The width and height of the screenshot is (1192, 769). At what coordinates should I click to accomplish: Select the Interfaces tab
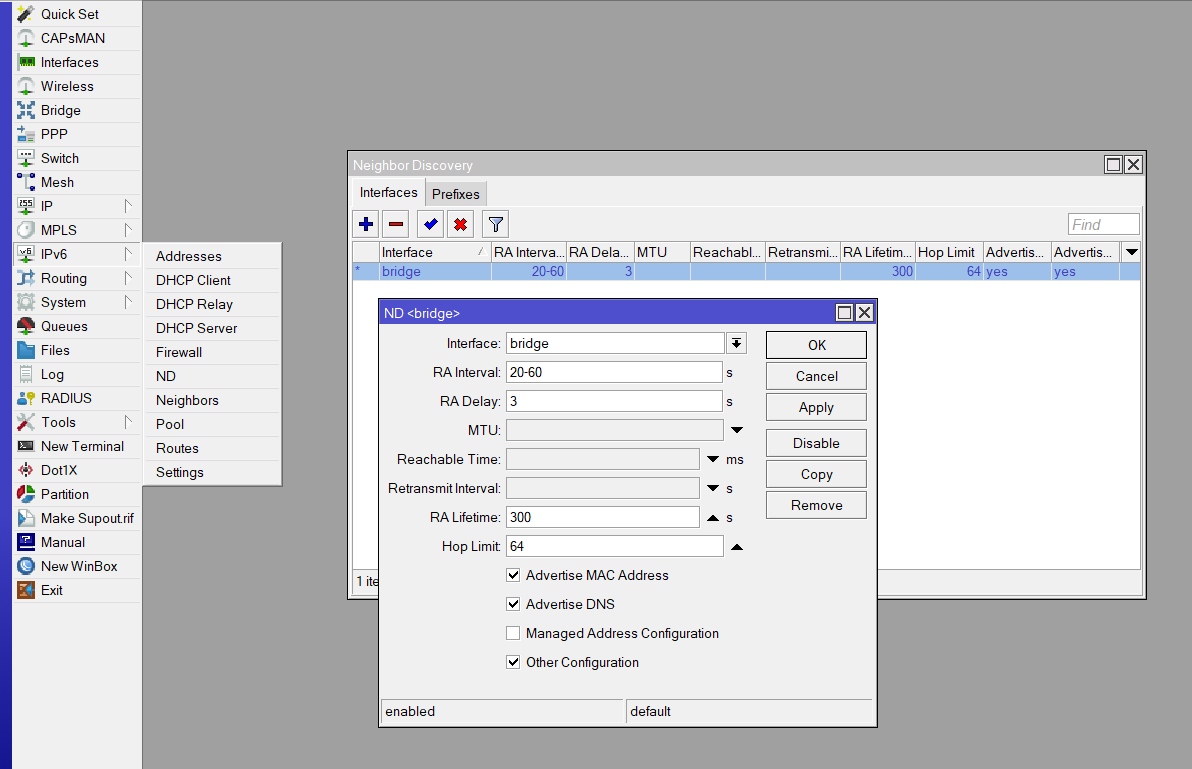[388, 192]
